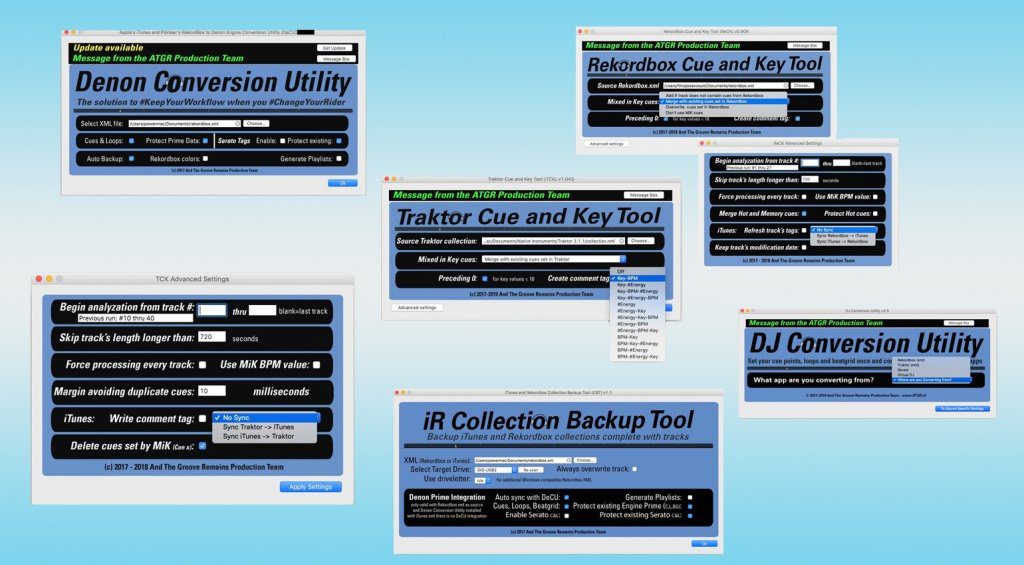Toggle Preceding 0 checkbox in Traktor tool
Image resolution: width=1024 pixels, height=565 pixels.
click(485, 278)
